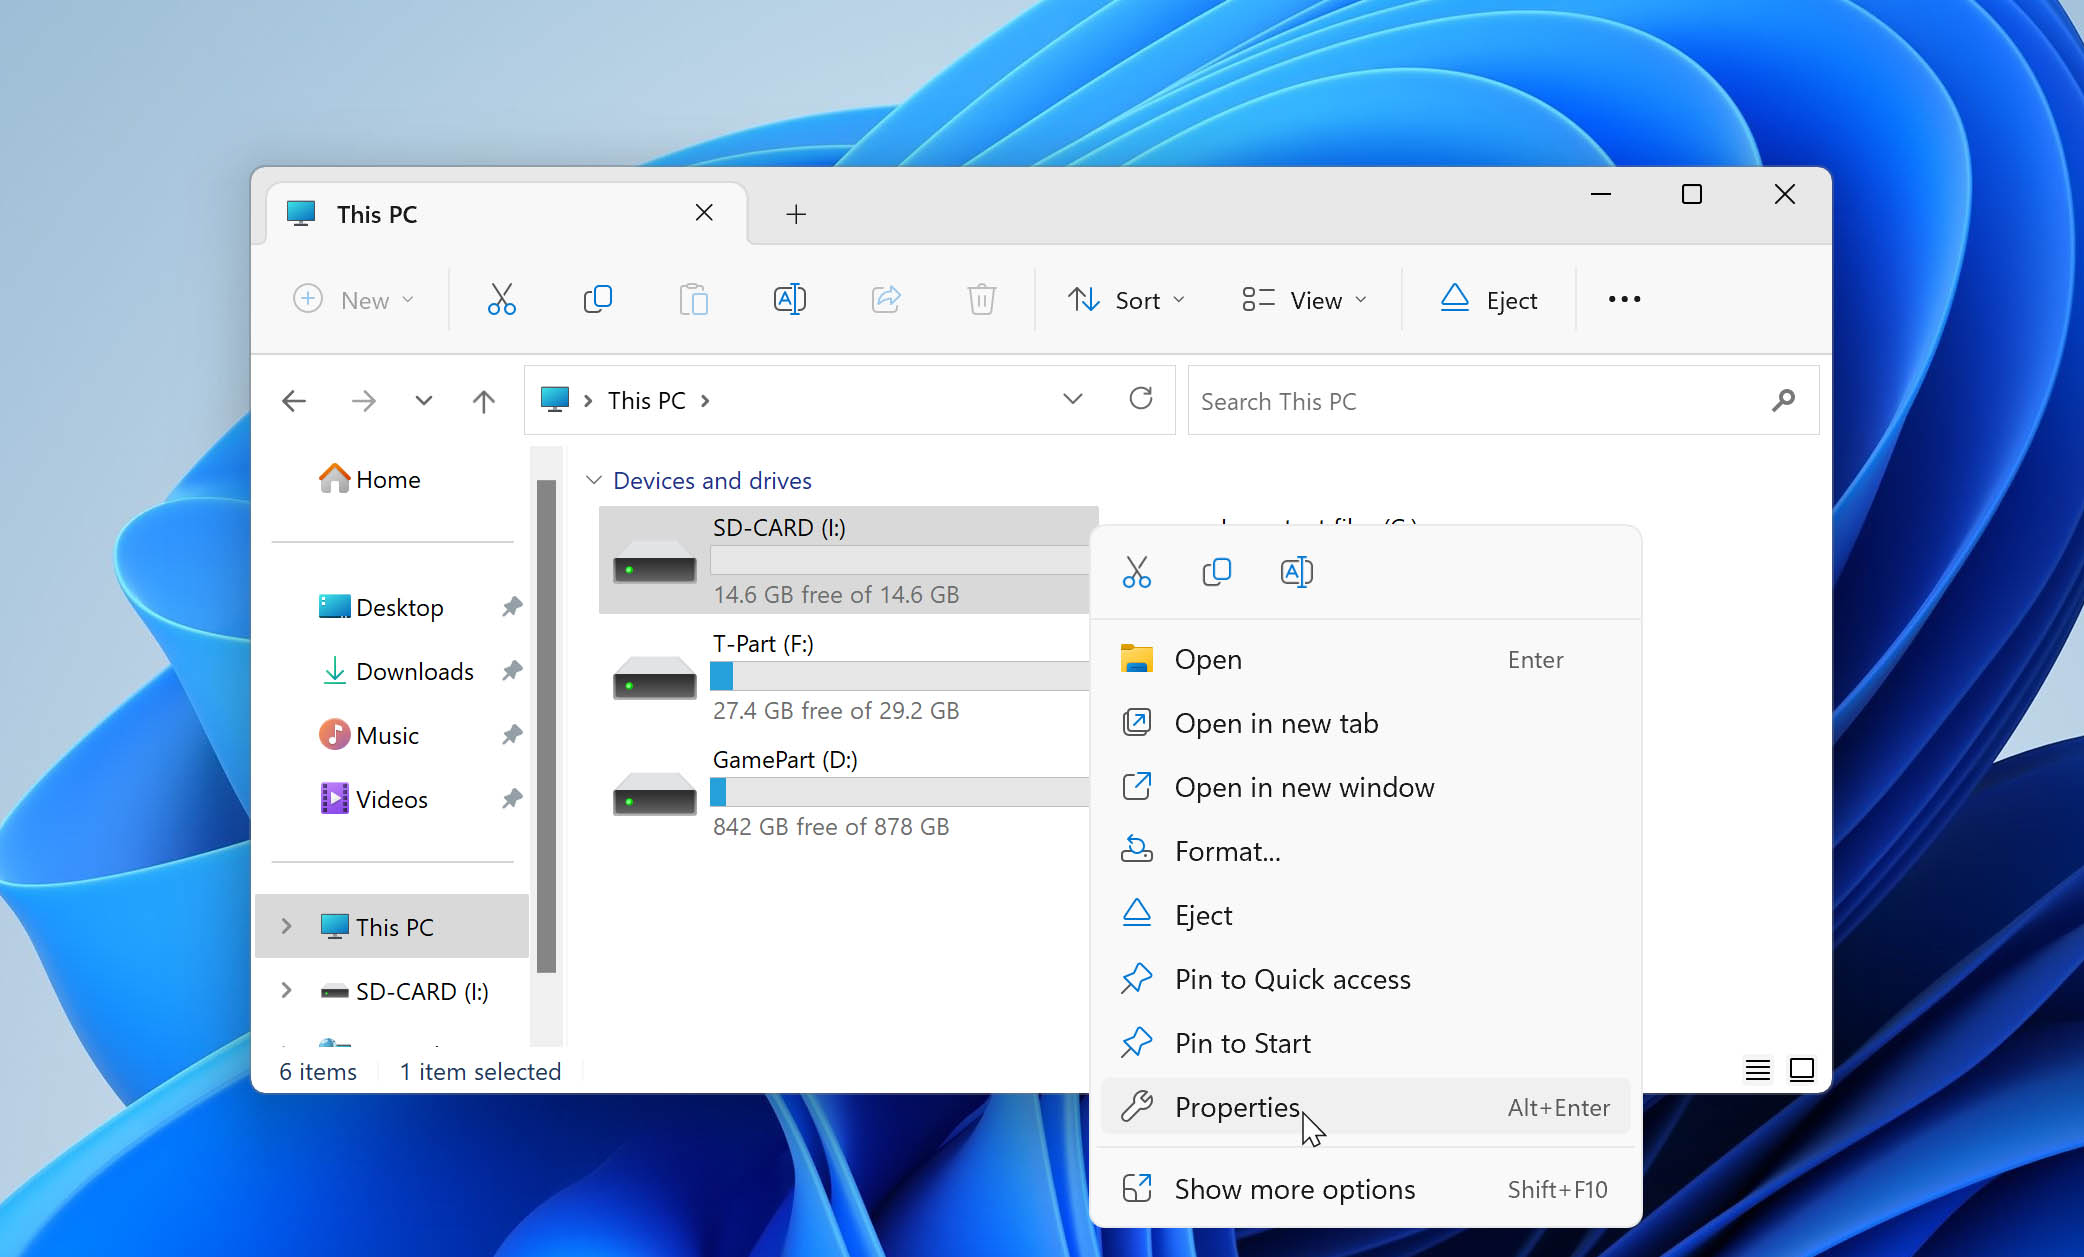Click Properties in the context menu
The height and width of the screenshot is (1257, 2084).
click(1234, 1107)
